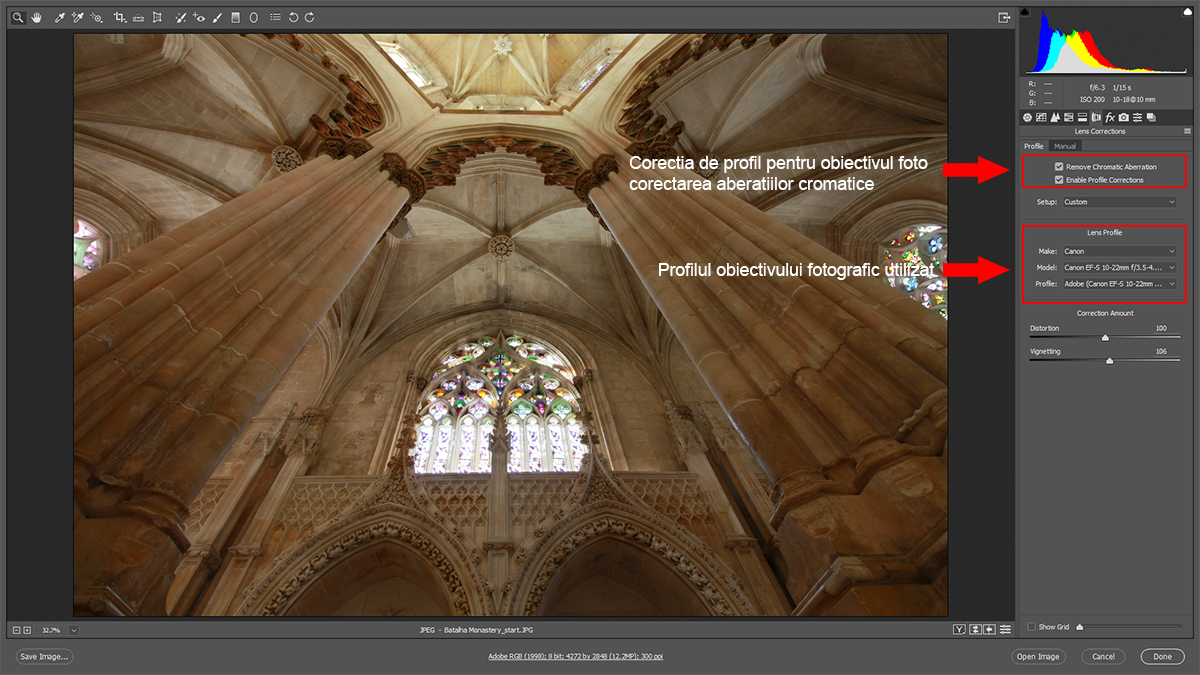Disable Enable Profile Corrections checkbox
The image size is (1200, 675).
[1059, 180]
